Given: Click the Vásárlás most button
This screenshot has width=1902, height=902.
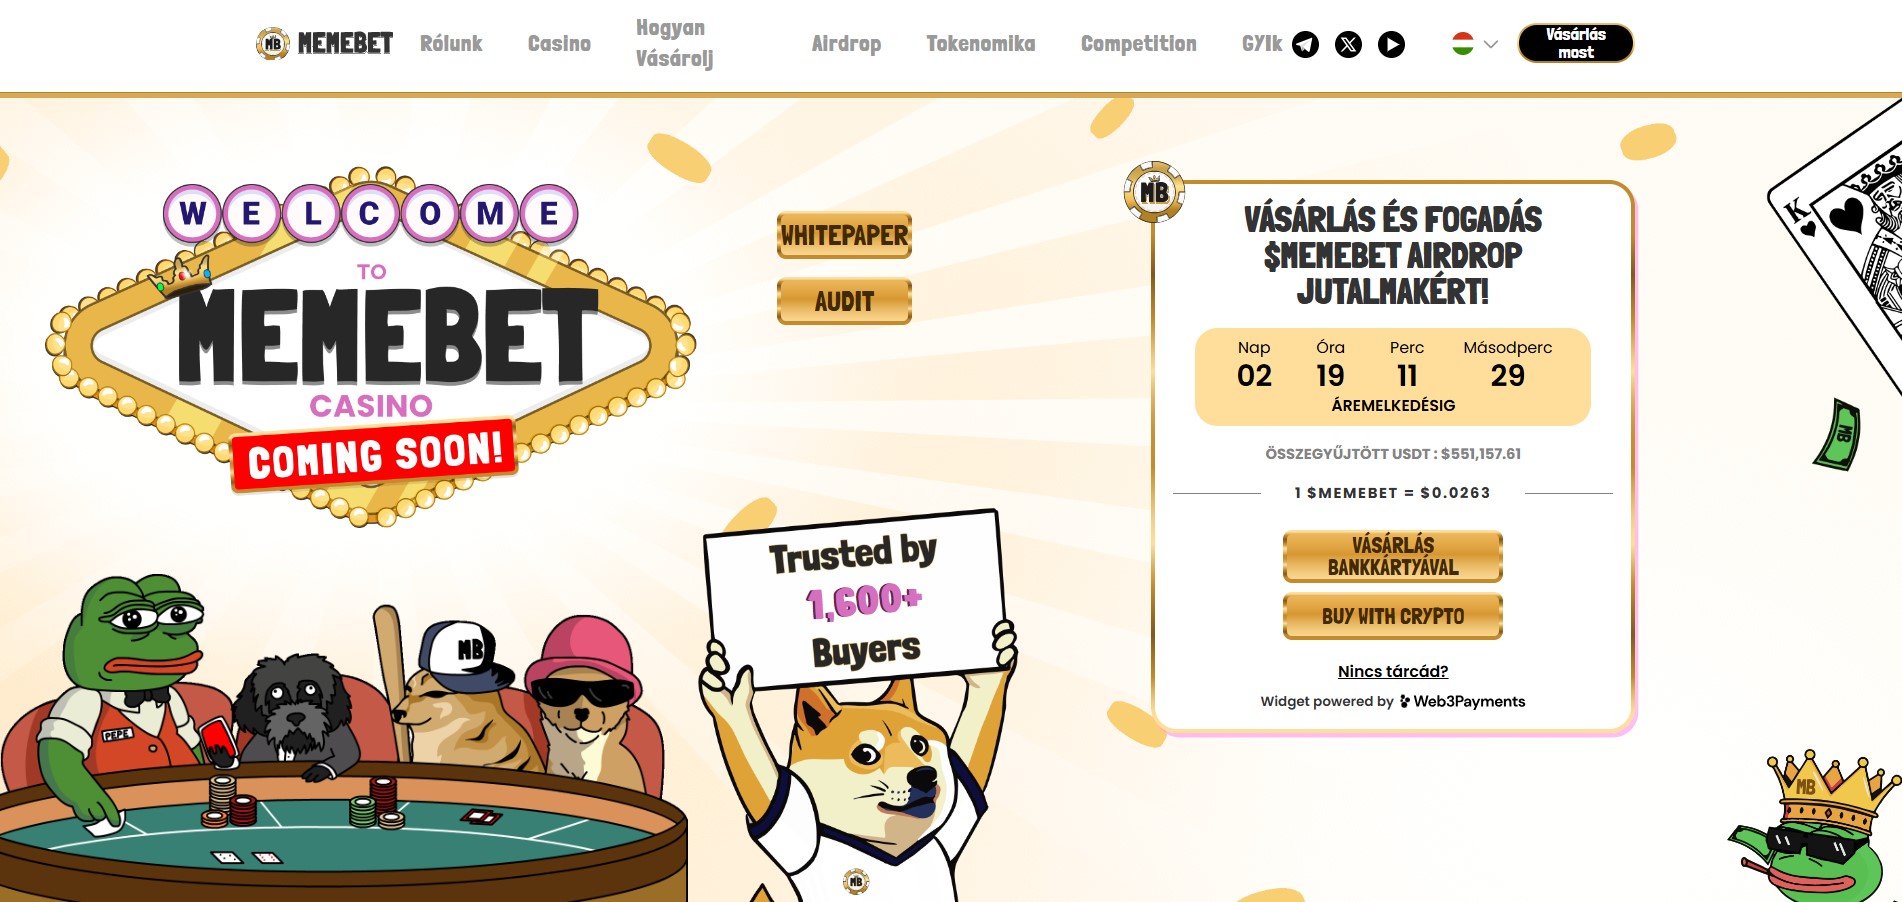Looking at the screenshot, I should tap(1575, 43).
